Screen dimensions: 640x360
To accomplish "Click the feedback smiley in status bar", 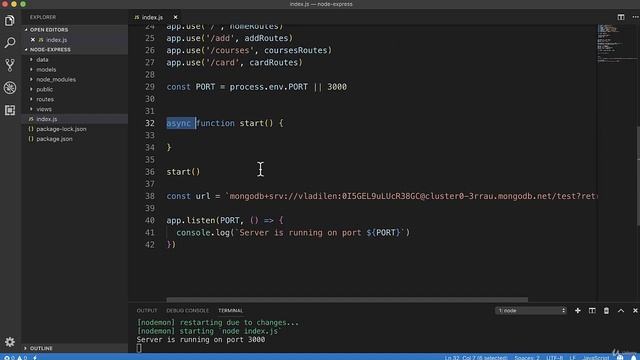I will click(620, 358).
